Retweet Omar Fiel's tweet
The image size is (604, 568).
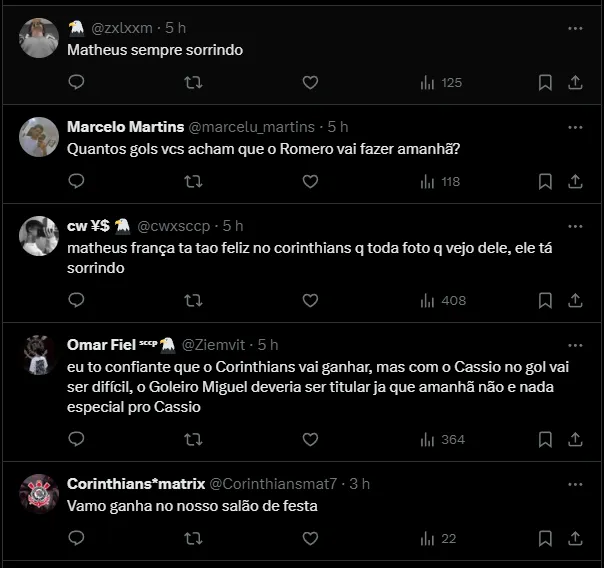click(x=194, y=439)
